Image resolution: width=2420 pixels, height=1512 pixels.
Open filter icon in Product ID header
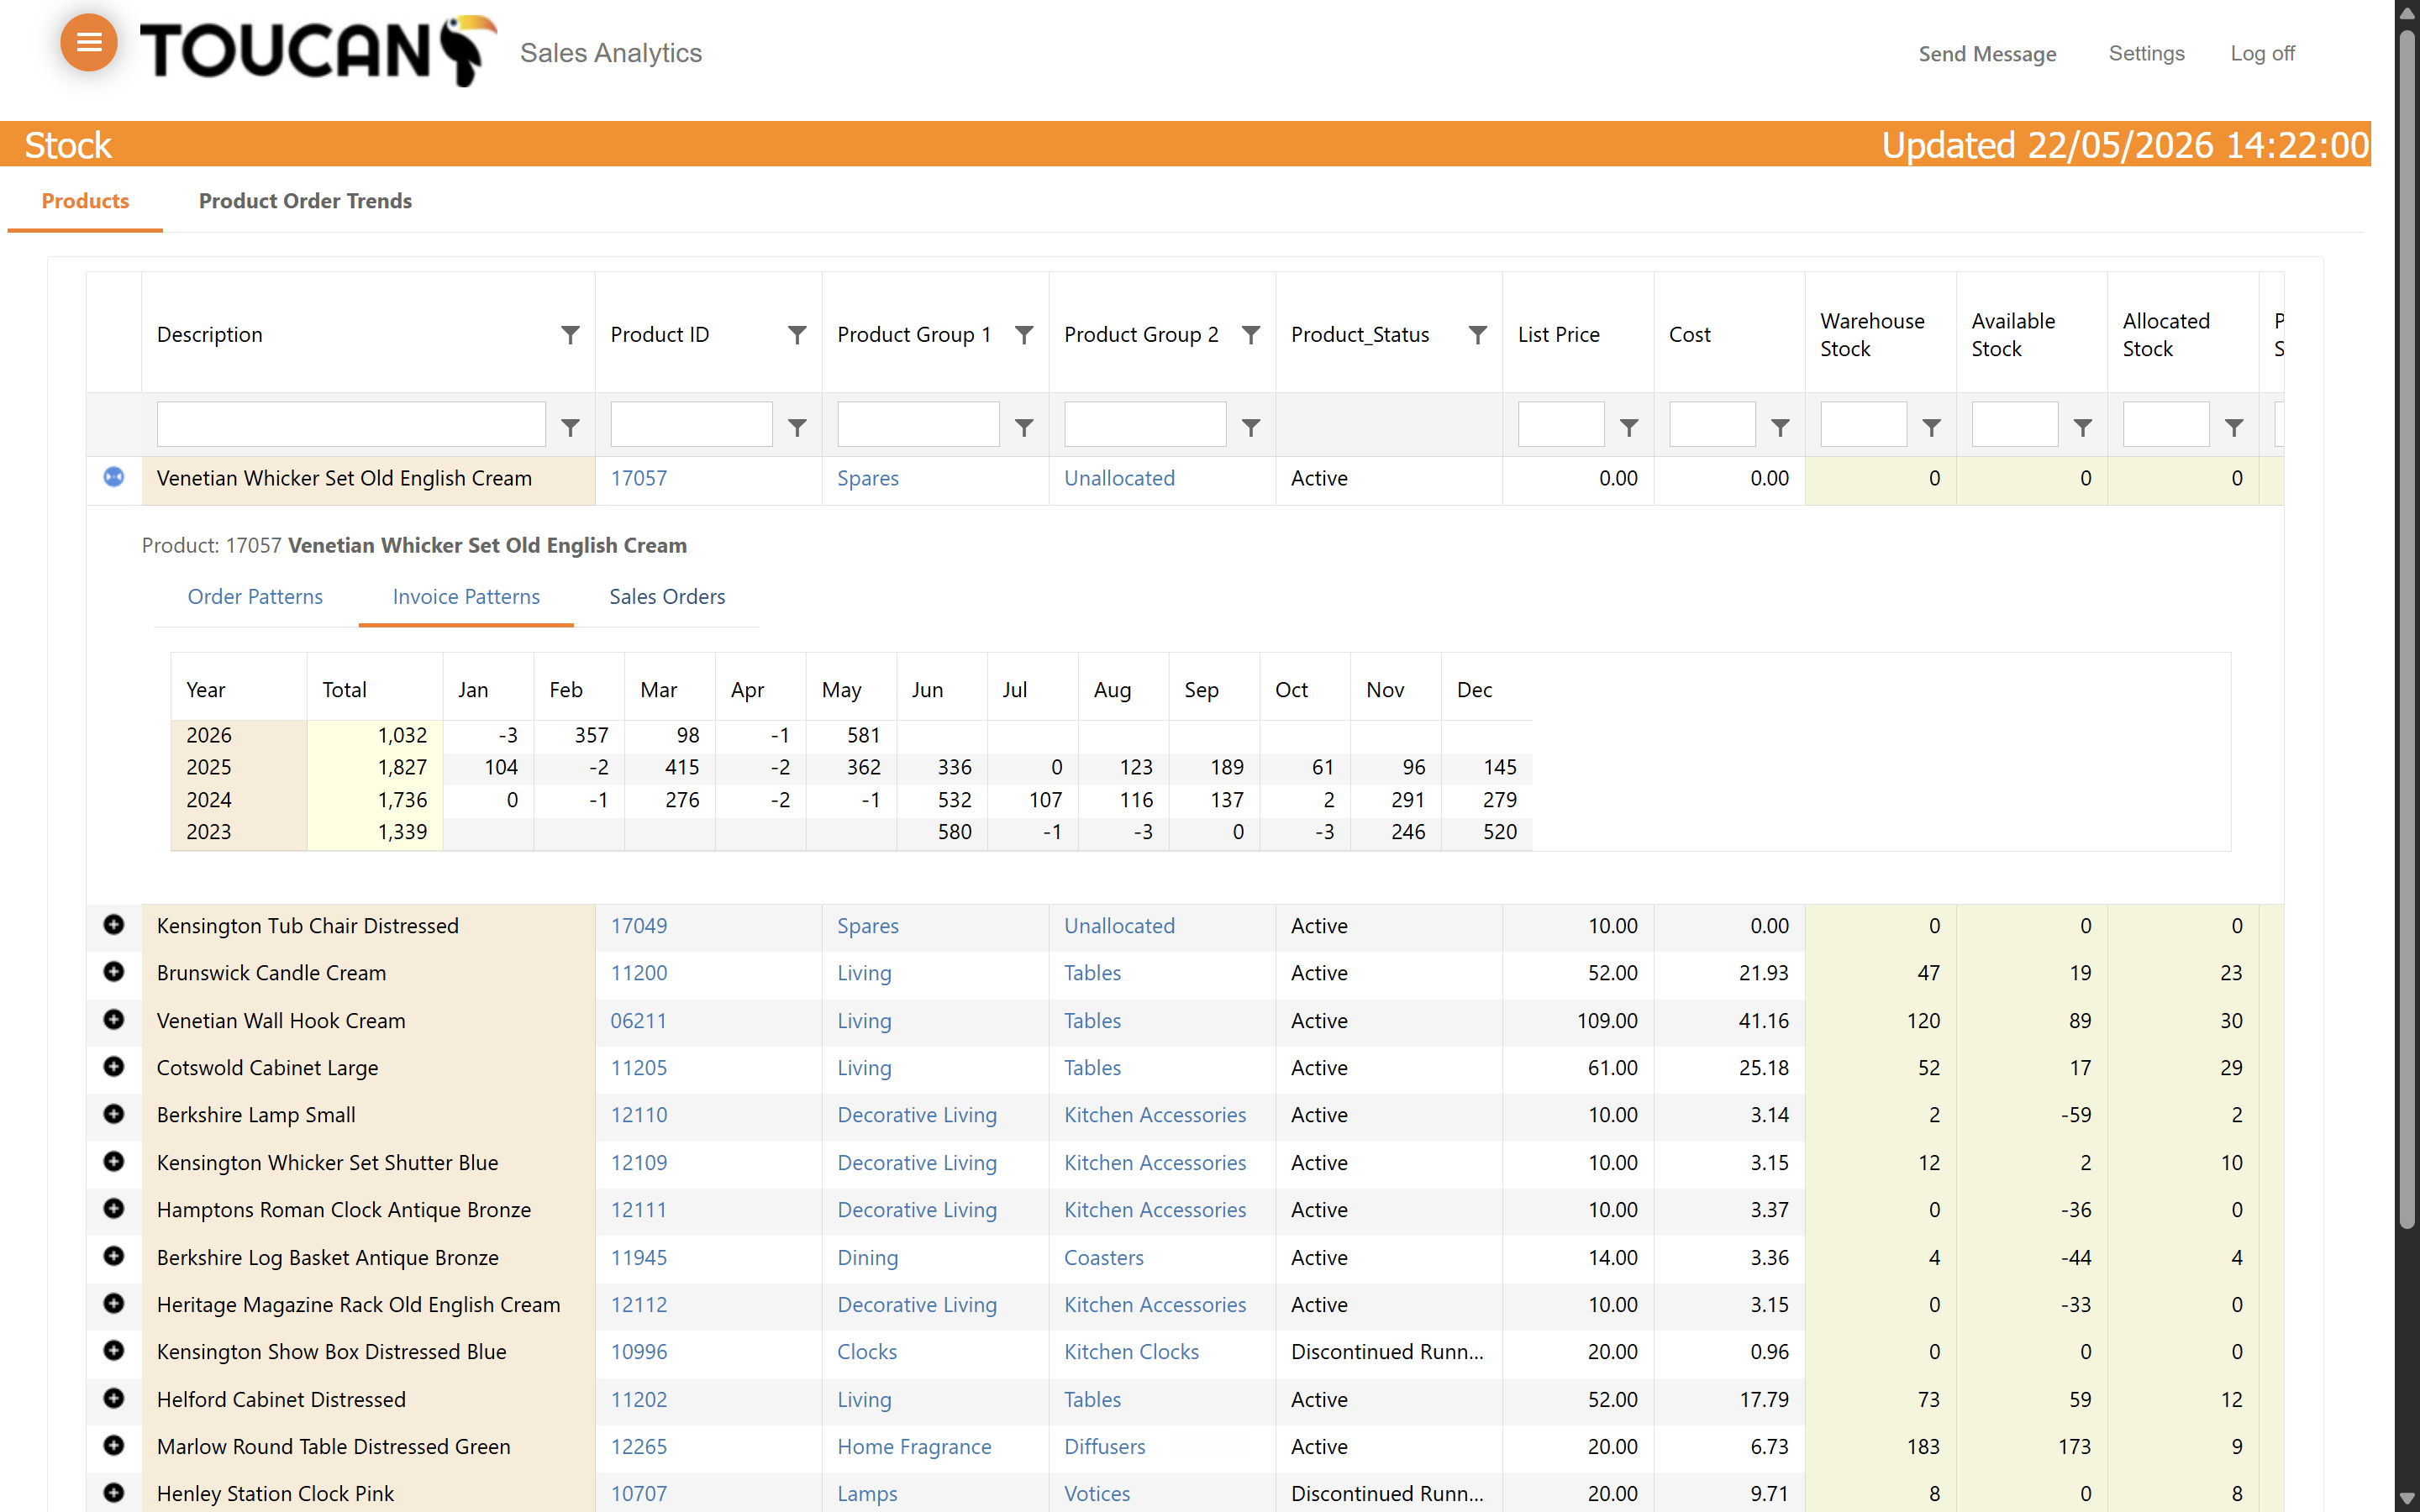(797, 334)
